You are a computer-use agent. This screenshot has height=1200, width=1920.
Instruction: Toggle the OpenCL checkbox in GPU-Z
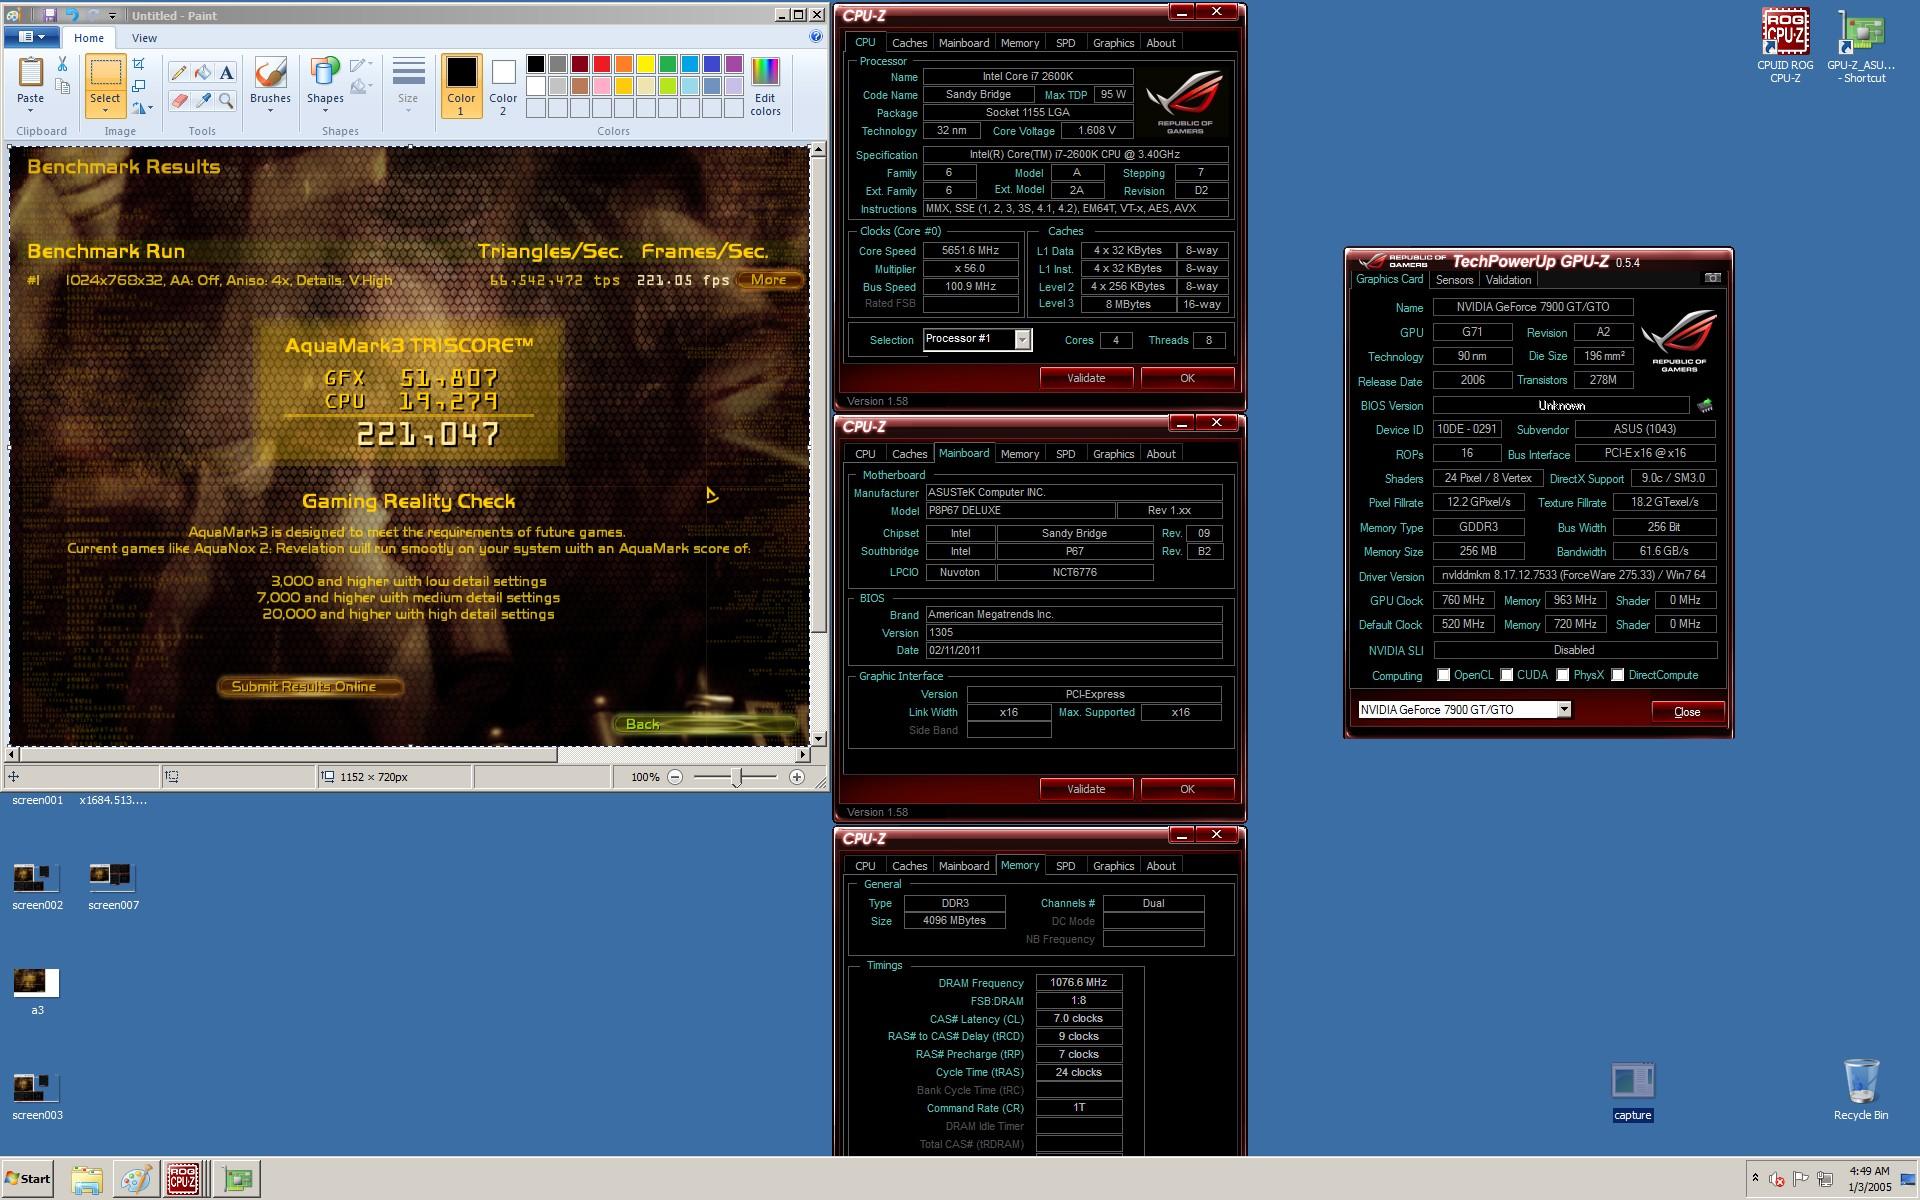pyautogui.click(x=1443, y=675)
